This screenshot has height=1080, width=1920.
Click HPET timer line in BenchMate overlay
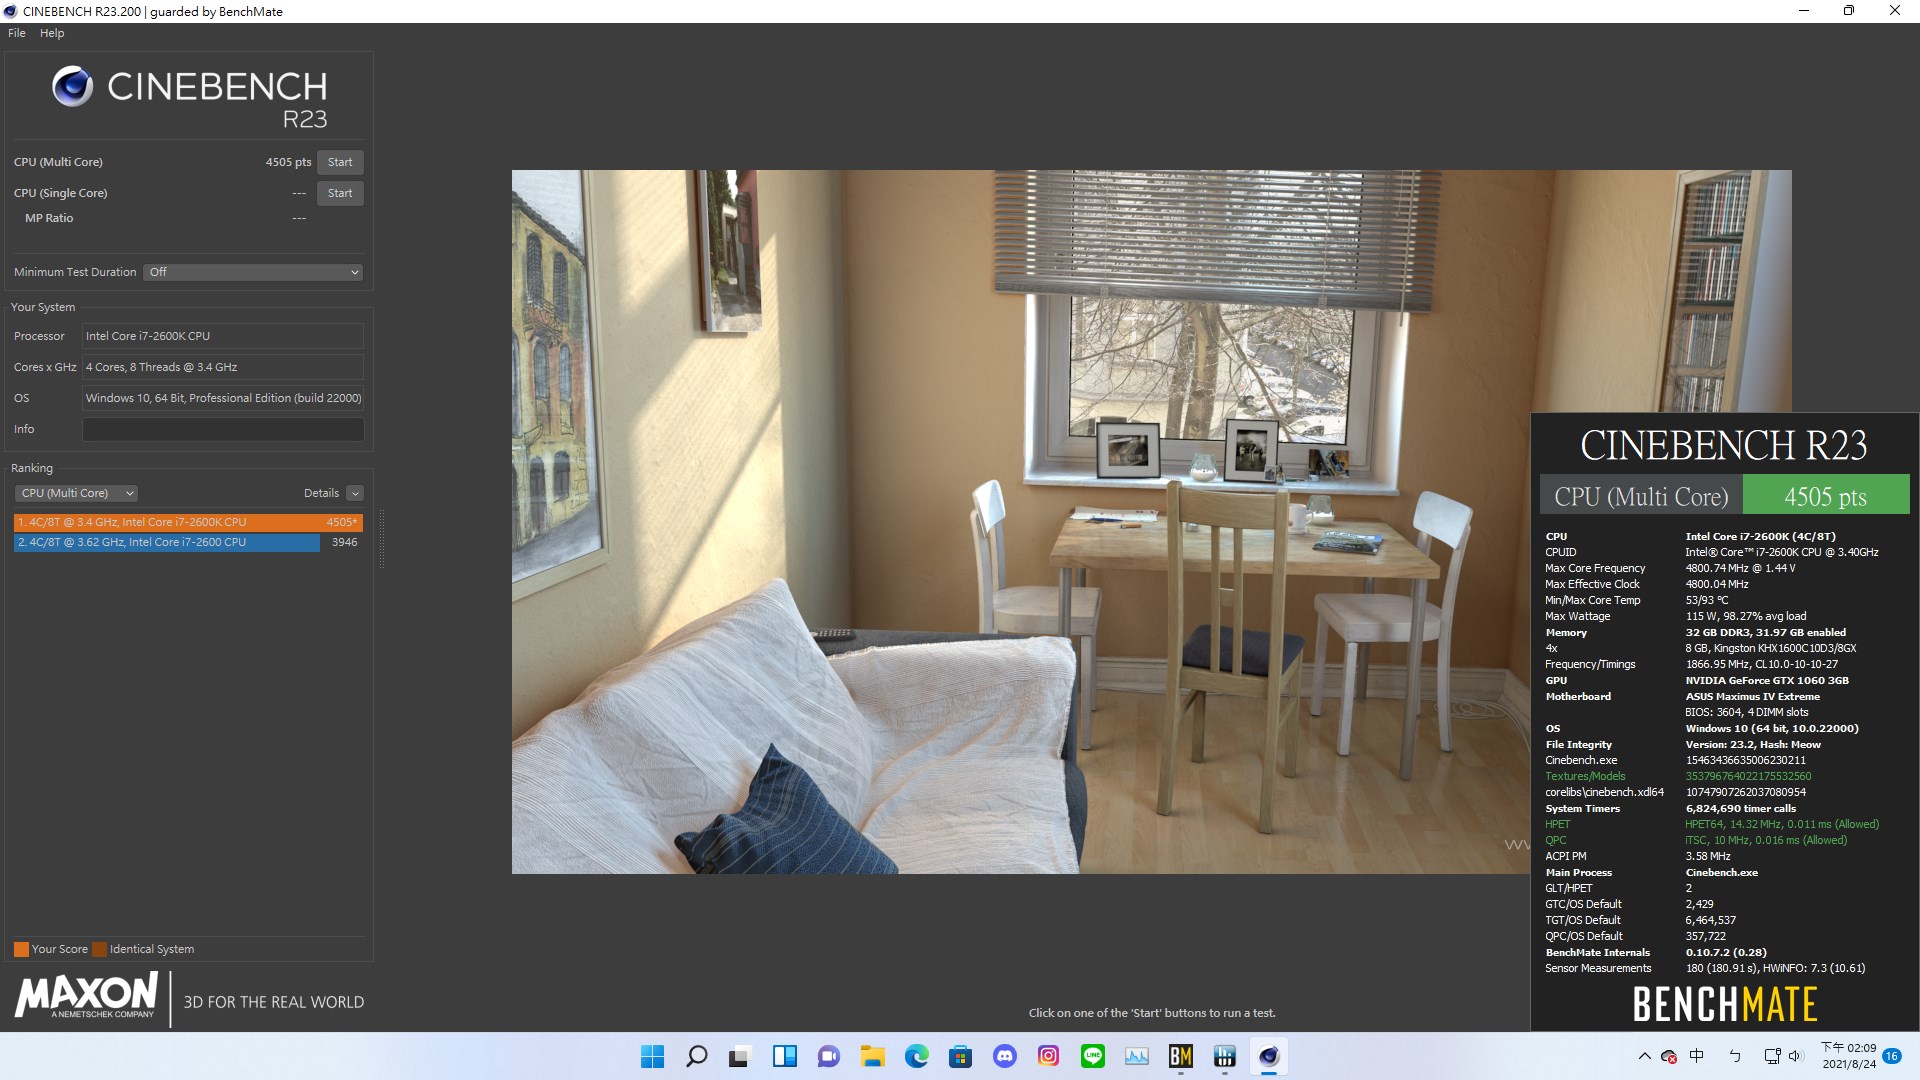pyautogui.click(x=1712, y=824)
